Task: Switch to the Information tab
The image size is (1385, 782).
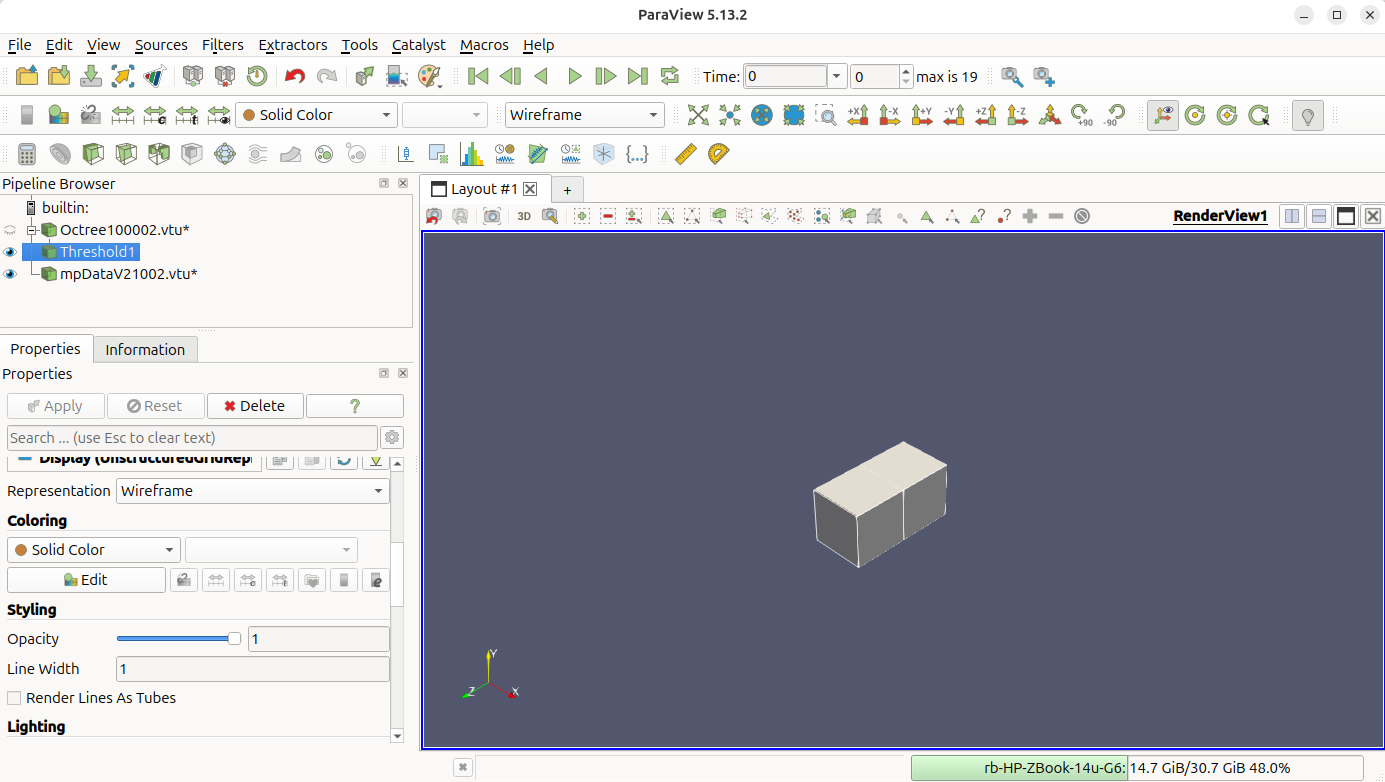Action: pos(145,350)
